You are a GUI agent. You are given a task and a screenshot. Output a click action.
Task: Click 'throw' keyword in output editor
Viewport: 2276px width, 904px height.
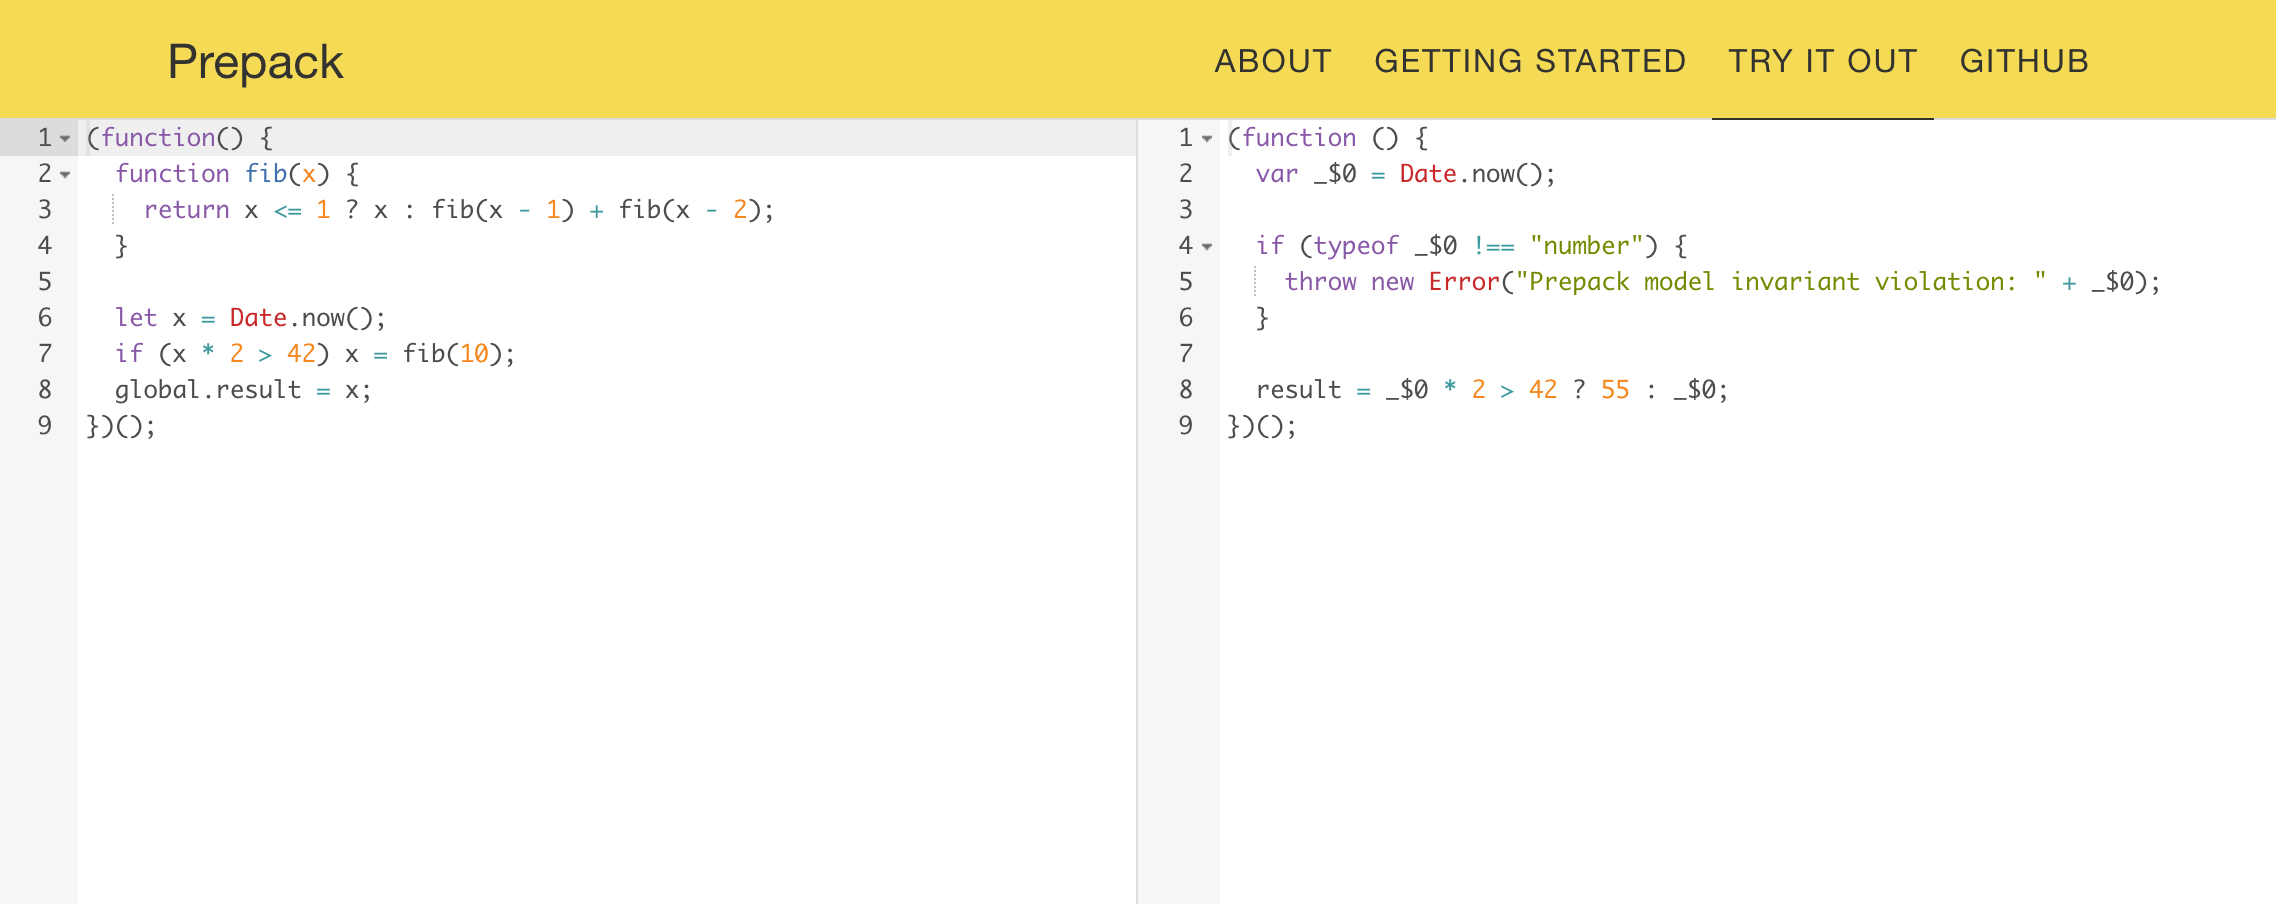[x=1320, y=282]
